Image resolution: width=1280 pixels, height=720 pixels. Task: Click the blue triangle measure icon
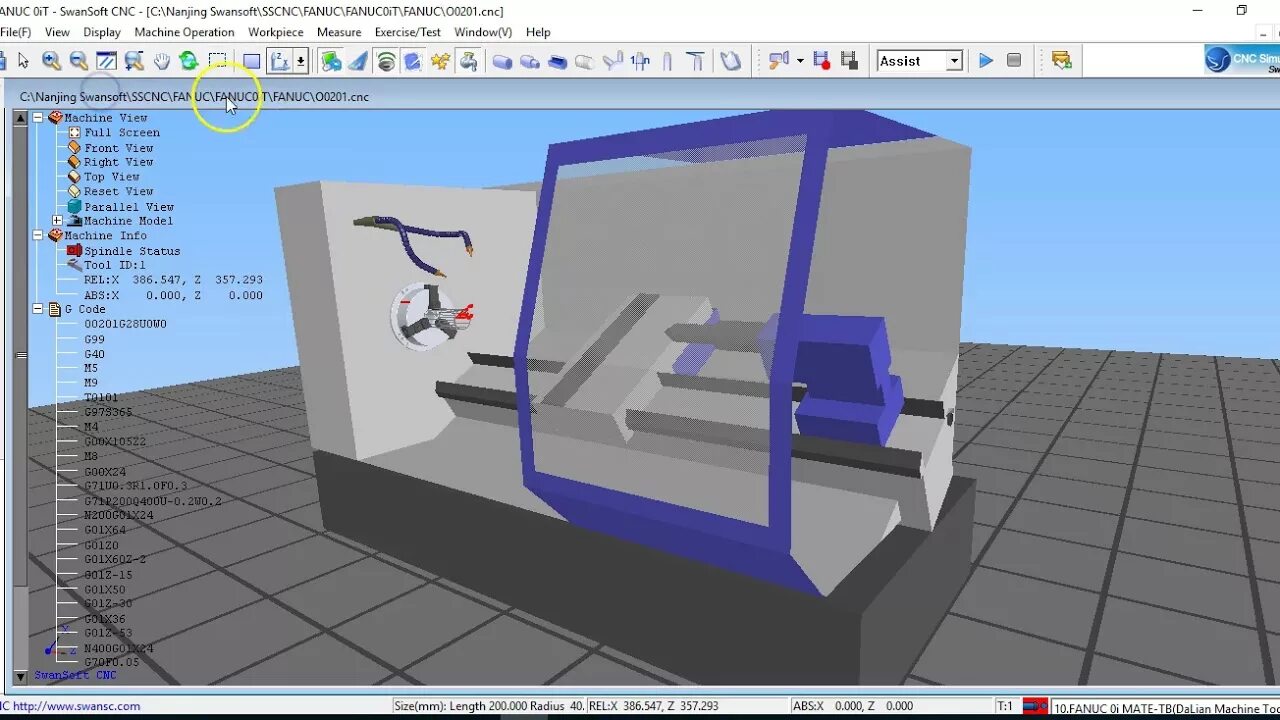(x=358, y=61)
